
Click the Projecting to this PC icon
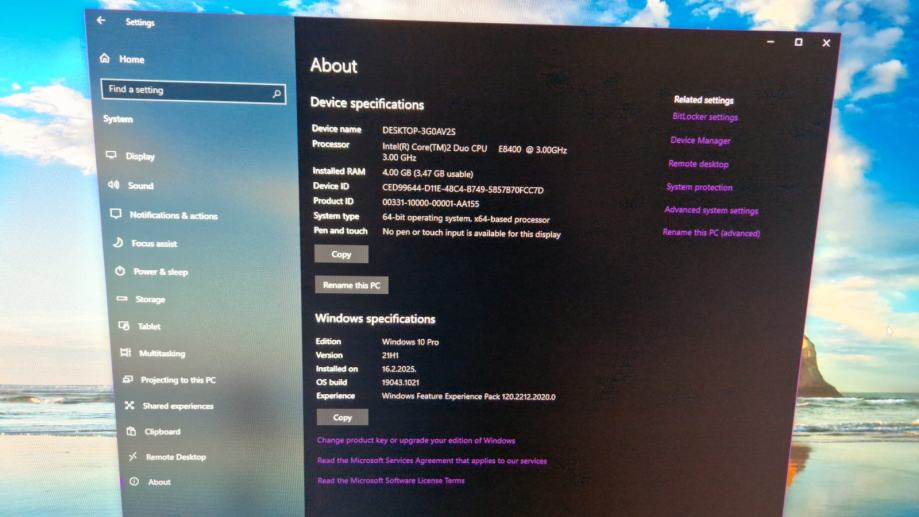click(128, 379)
